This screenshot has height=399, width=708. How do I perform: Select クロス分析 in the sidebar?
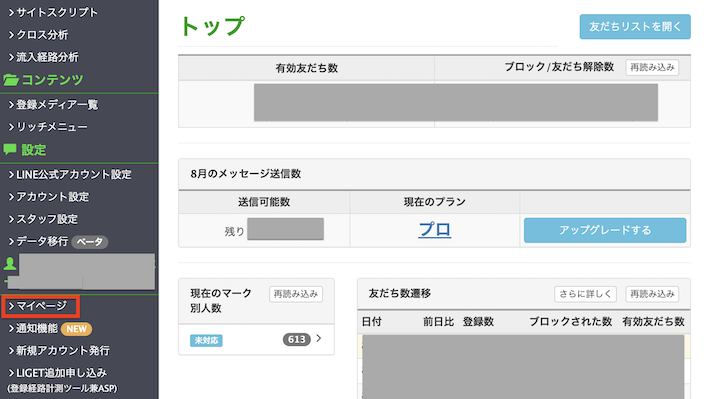(38, 35)
